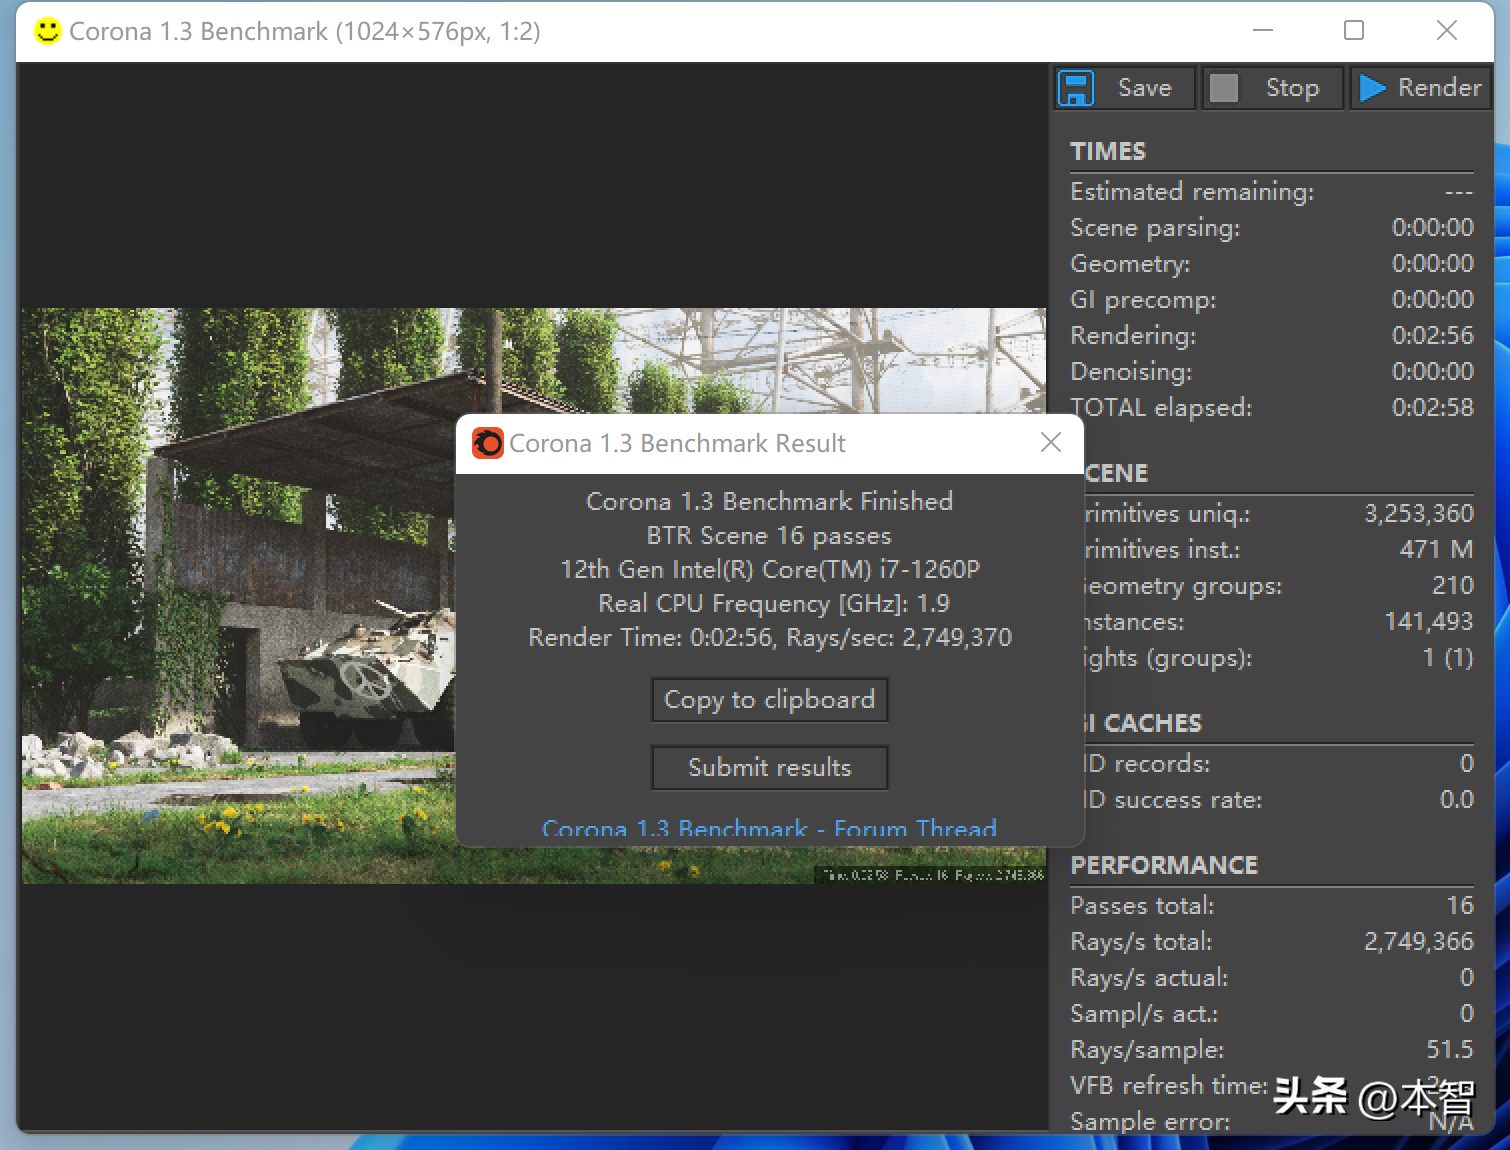The width and height of the screenshot is (1510, 1150).
Task: Click the Sample error label
Action: pyautogui.click(x=1150, y=1122)
